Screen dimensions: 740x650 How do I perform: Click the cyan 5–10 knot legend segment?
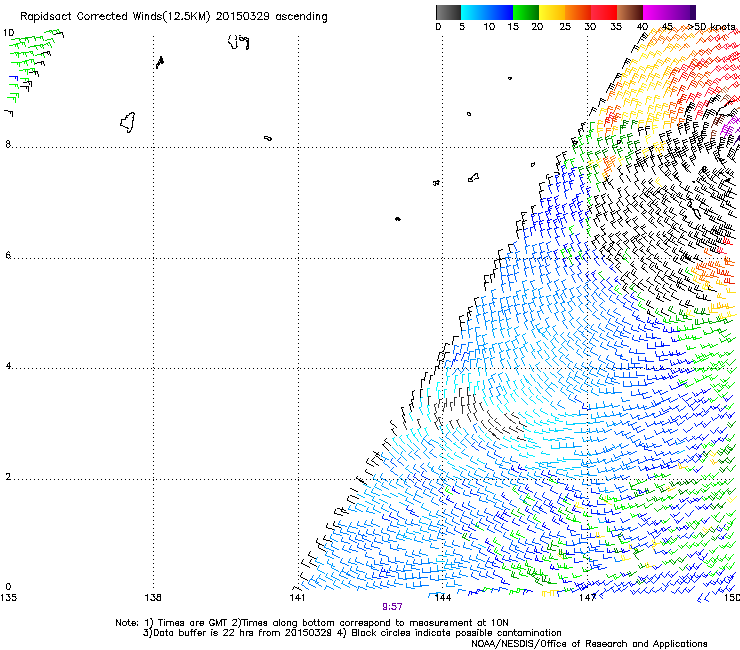pyautogui.click(x=473, y=12)
